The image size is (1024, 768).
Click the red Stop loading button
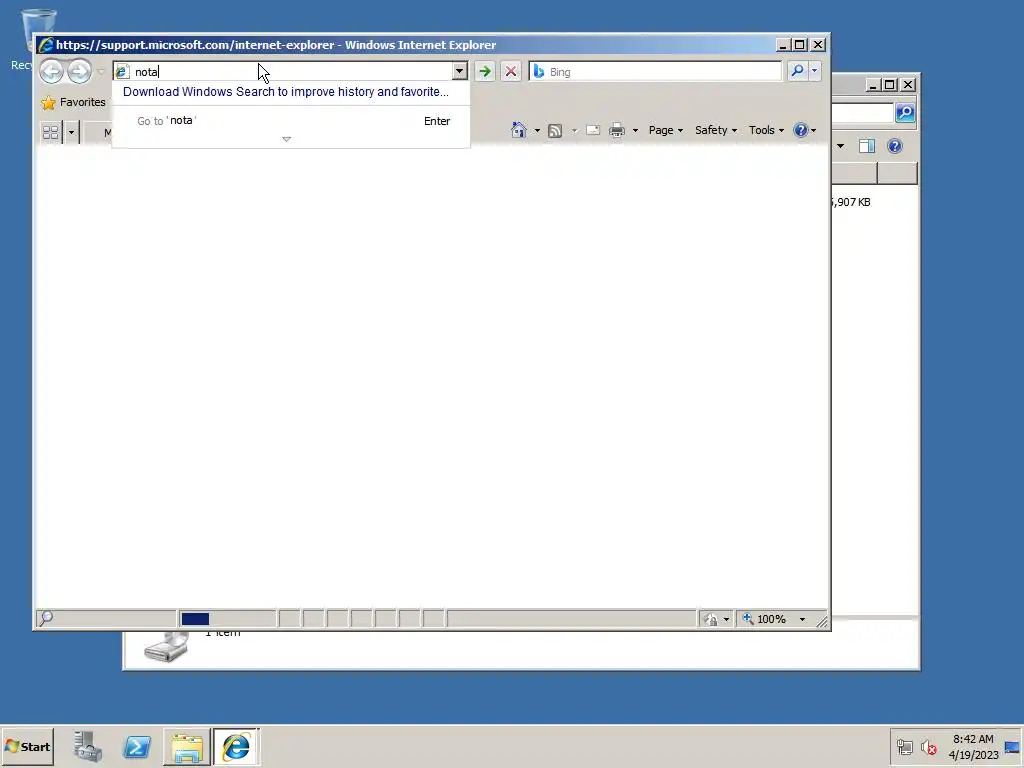tap(511, 71)
